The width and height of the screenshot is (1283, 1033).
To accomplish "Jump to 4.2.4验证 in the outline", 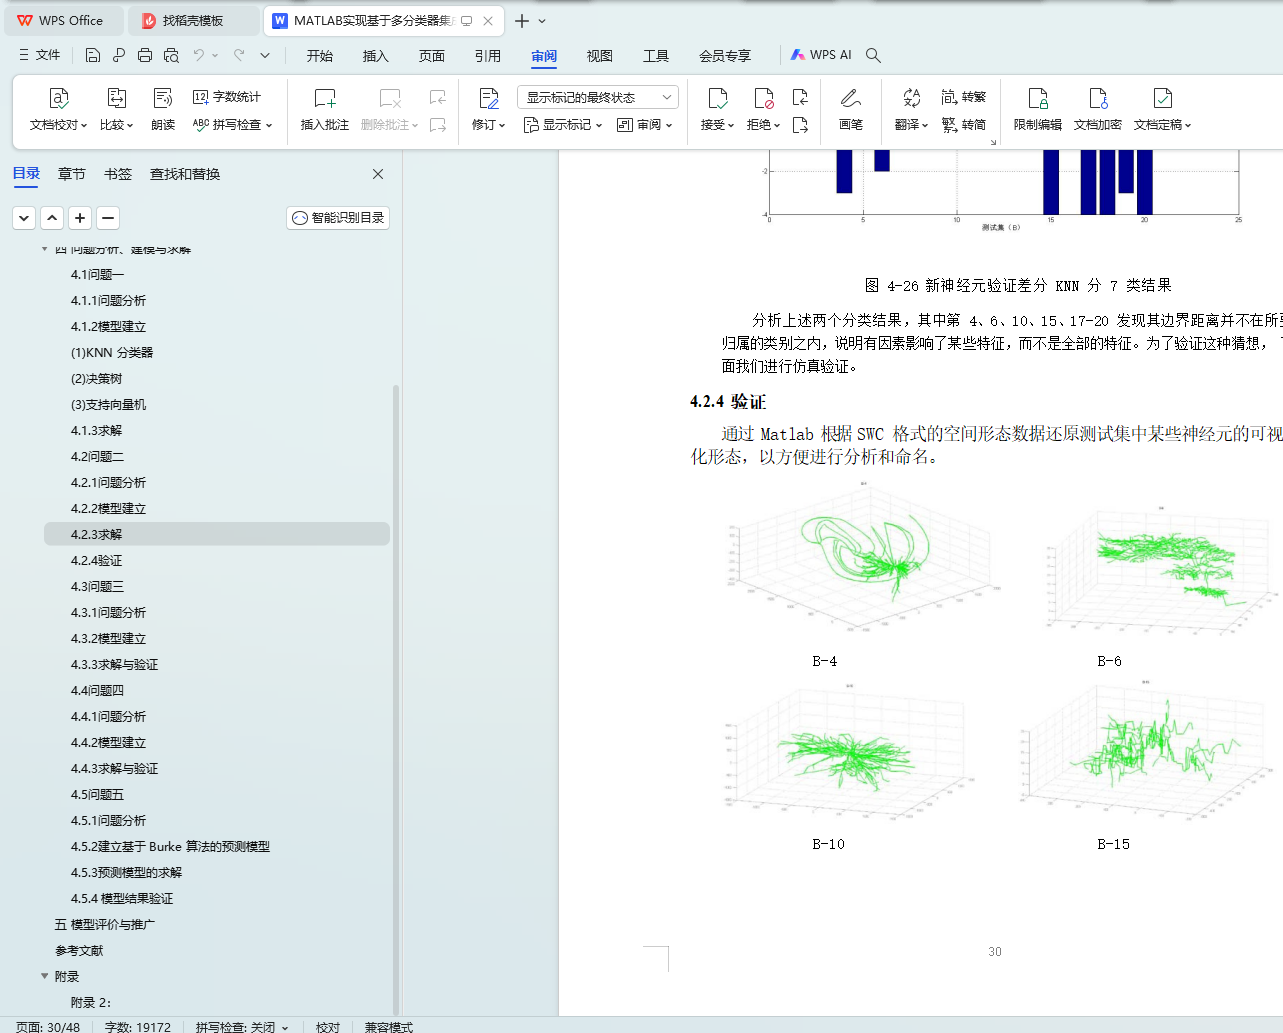I will click(97, 561).
